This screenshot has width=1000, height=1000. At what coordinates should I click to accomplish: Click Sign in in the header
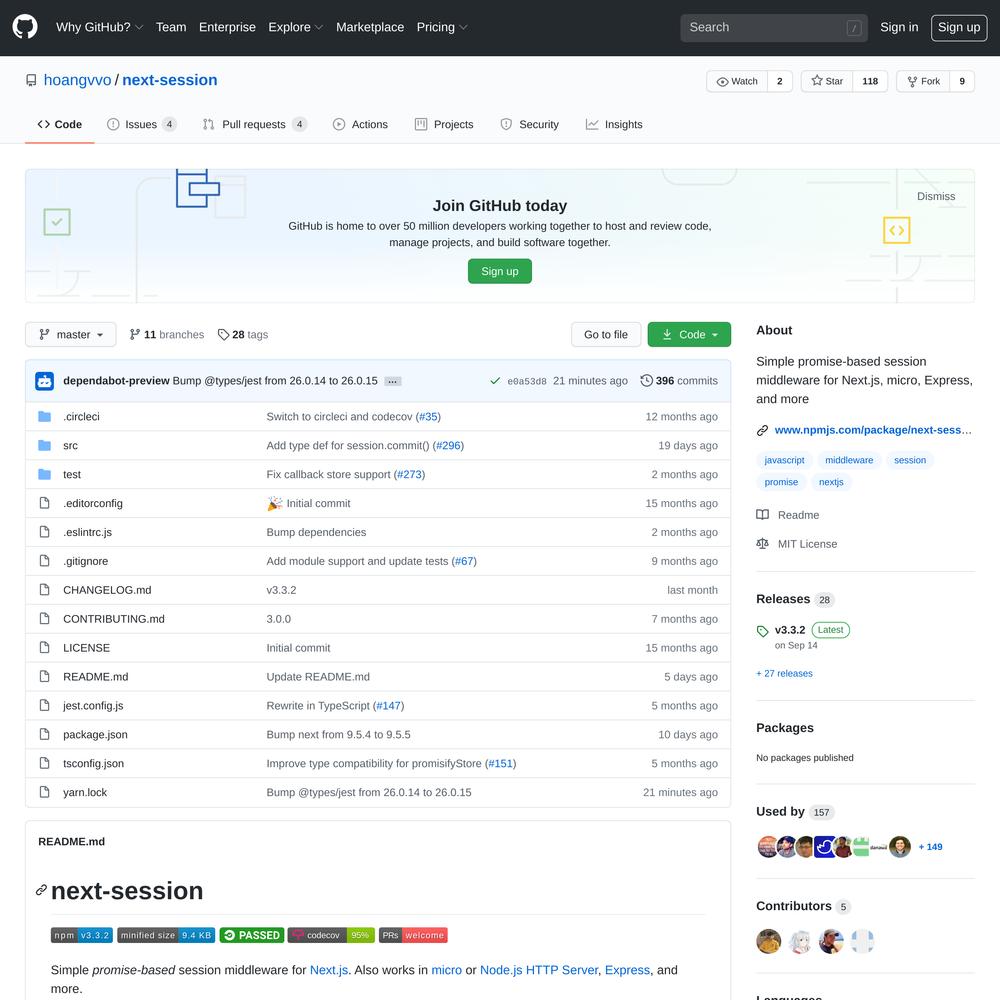(x=899, y=27)
